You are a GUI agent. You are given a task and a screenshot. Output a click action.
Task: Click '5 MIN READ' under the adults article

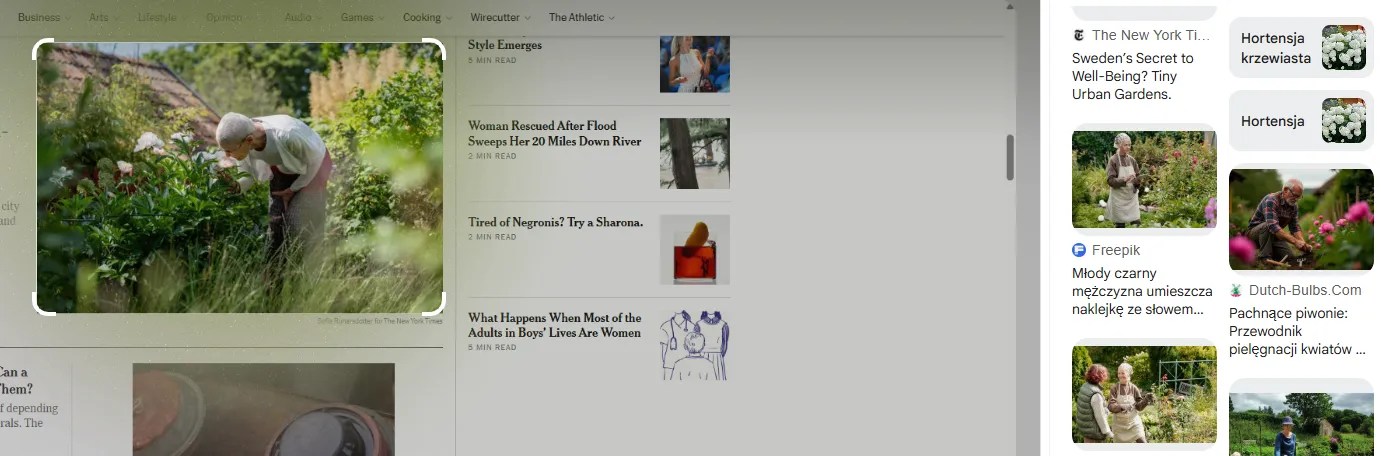[x=493, y=347]
